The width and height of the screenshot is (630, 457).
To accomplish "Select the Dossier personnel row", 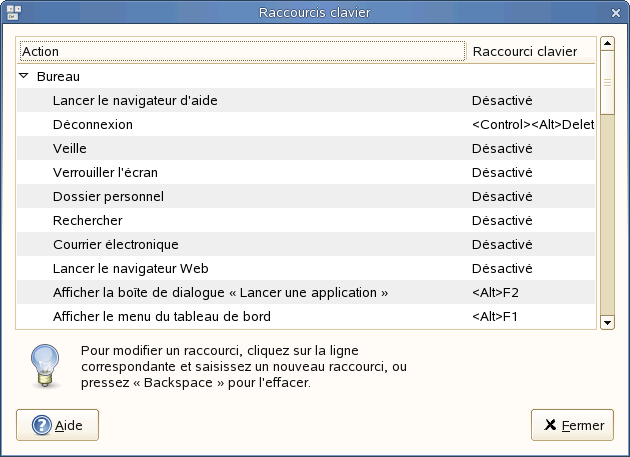I will coord(108,196).
